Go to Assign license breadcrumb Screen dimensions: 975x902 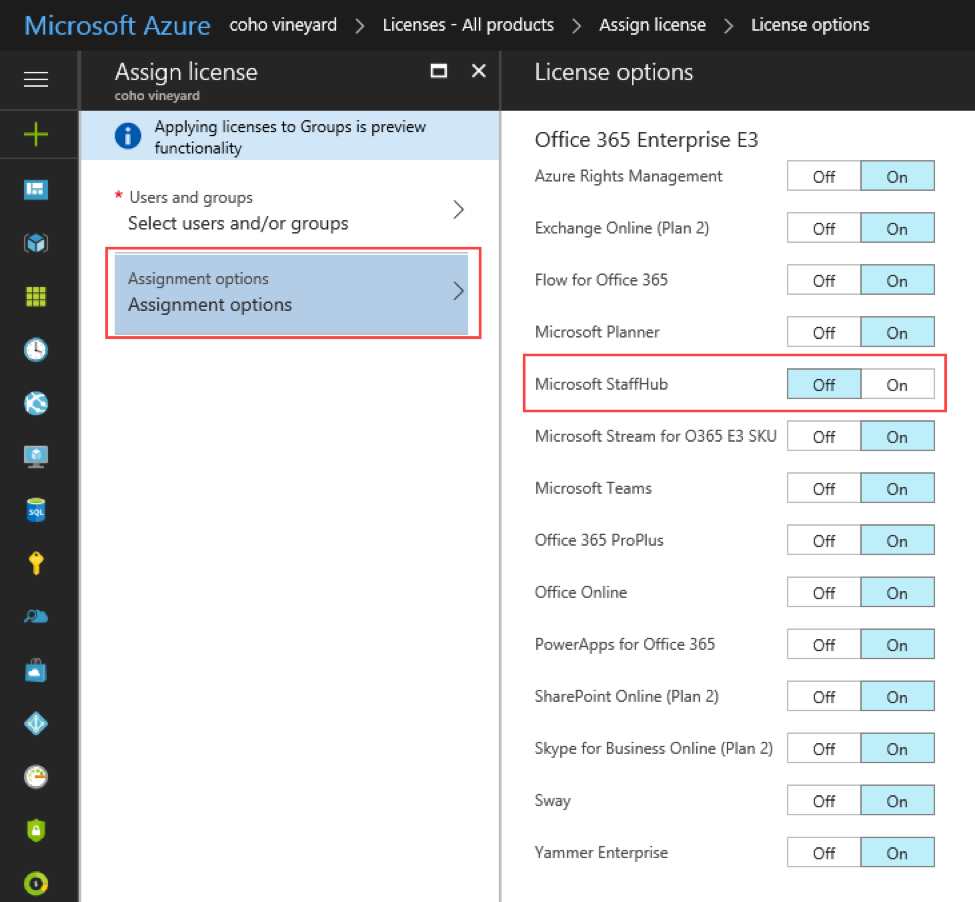tap(652, 25)
